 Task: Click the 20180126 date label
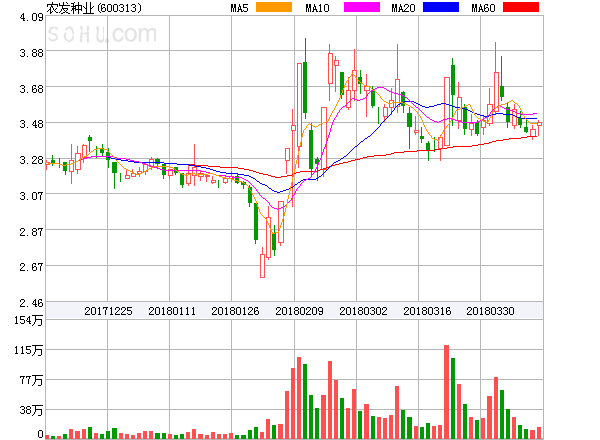point(235,311)
